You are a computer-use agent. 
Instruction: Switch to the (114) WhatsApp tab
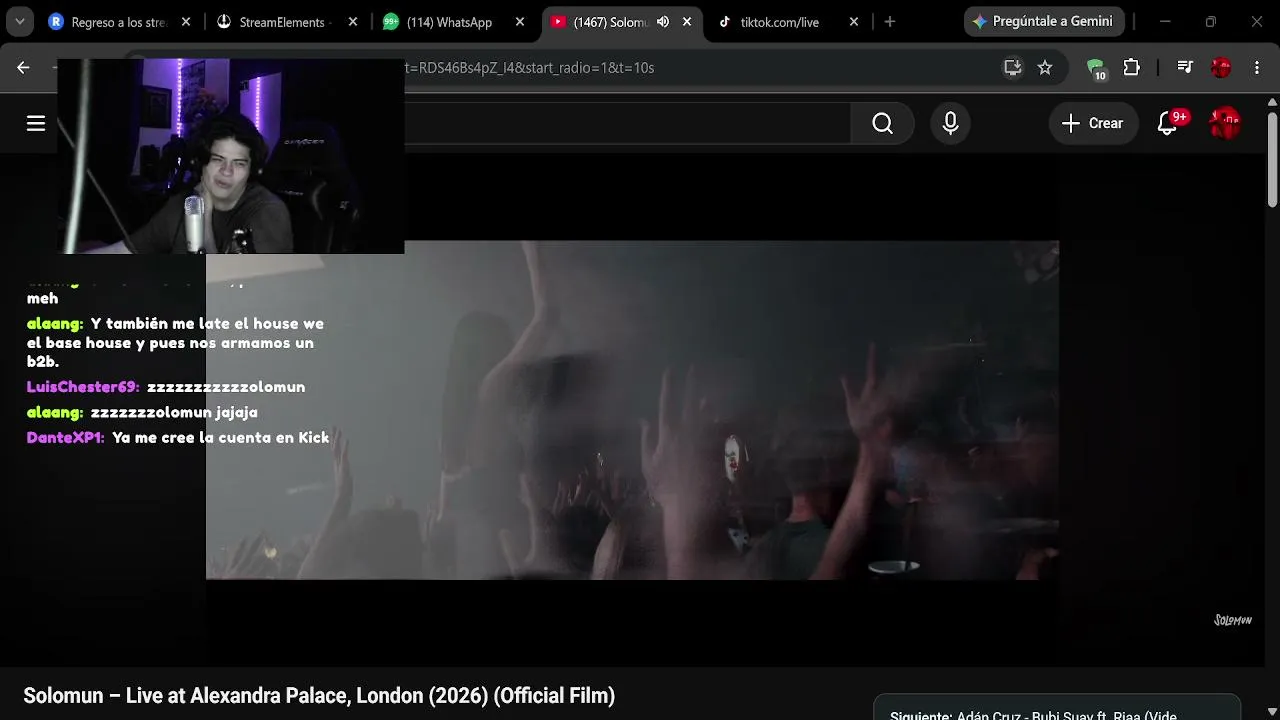(x=450, y=22)
